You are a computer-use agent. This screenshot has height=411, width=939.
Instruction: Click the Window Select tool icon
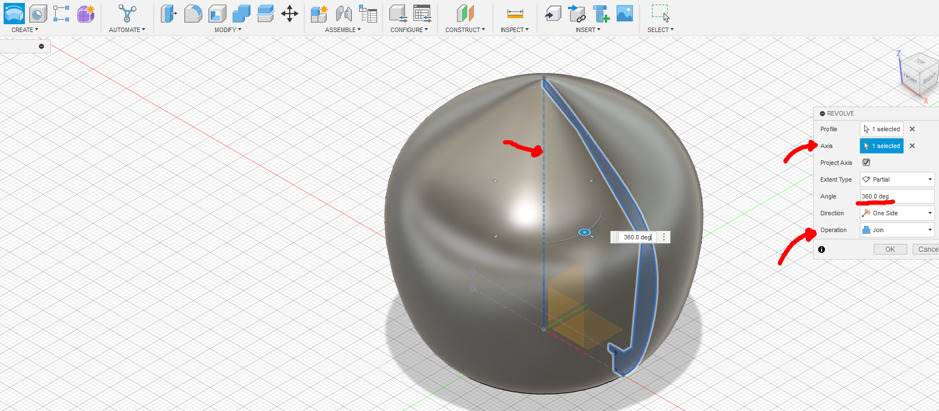pyautogui.click(x=660, y=13)
